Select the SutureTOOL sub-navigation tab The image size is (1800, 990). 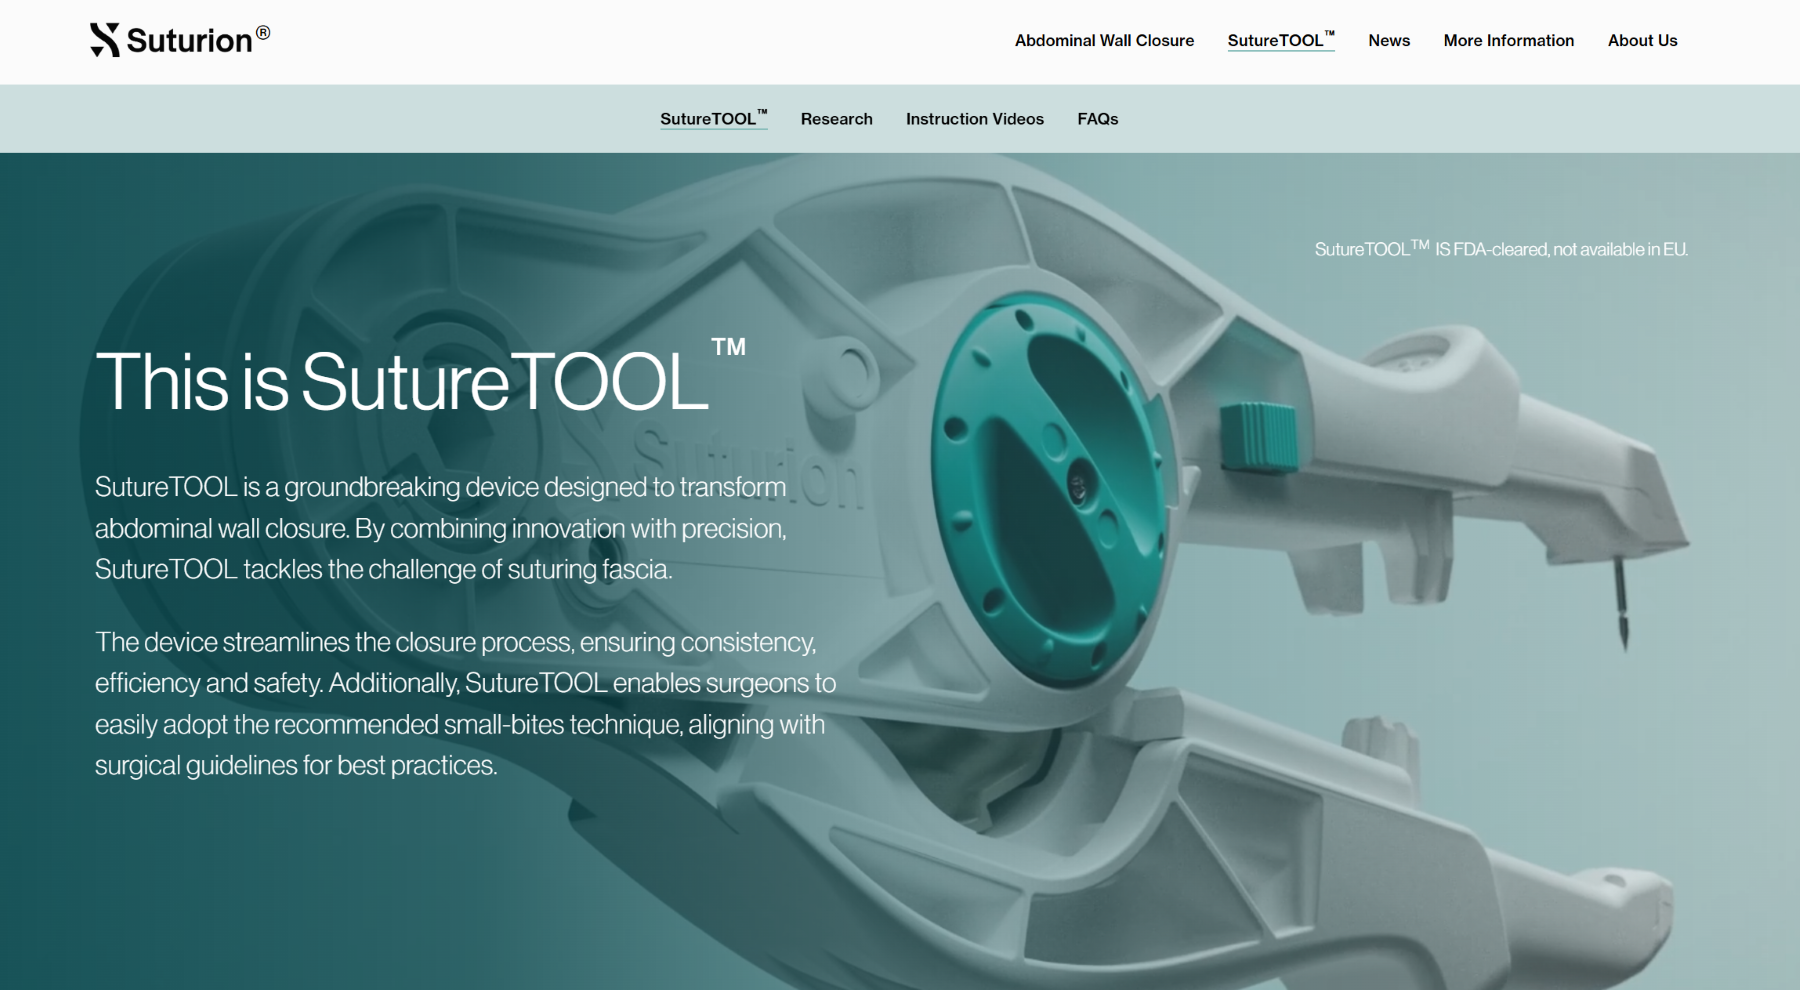(714, 119)
